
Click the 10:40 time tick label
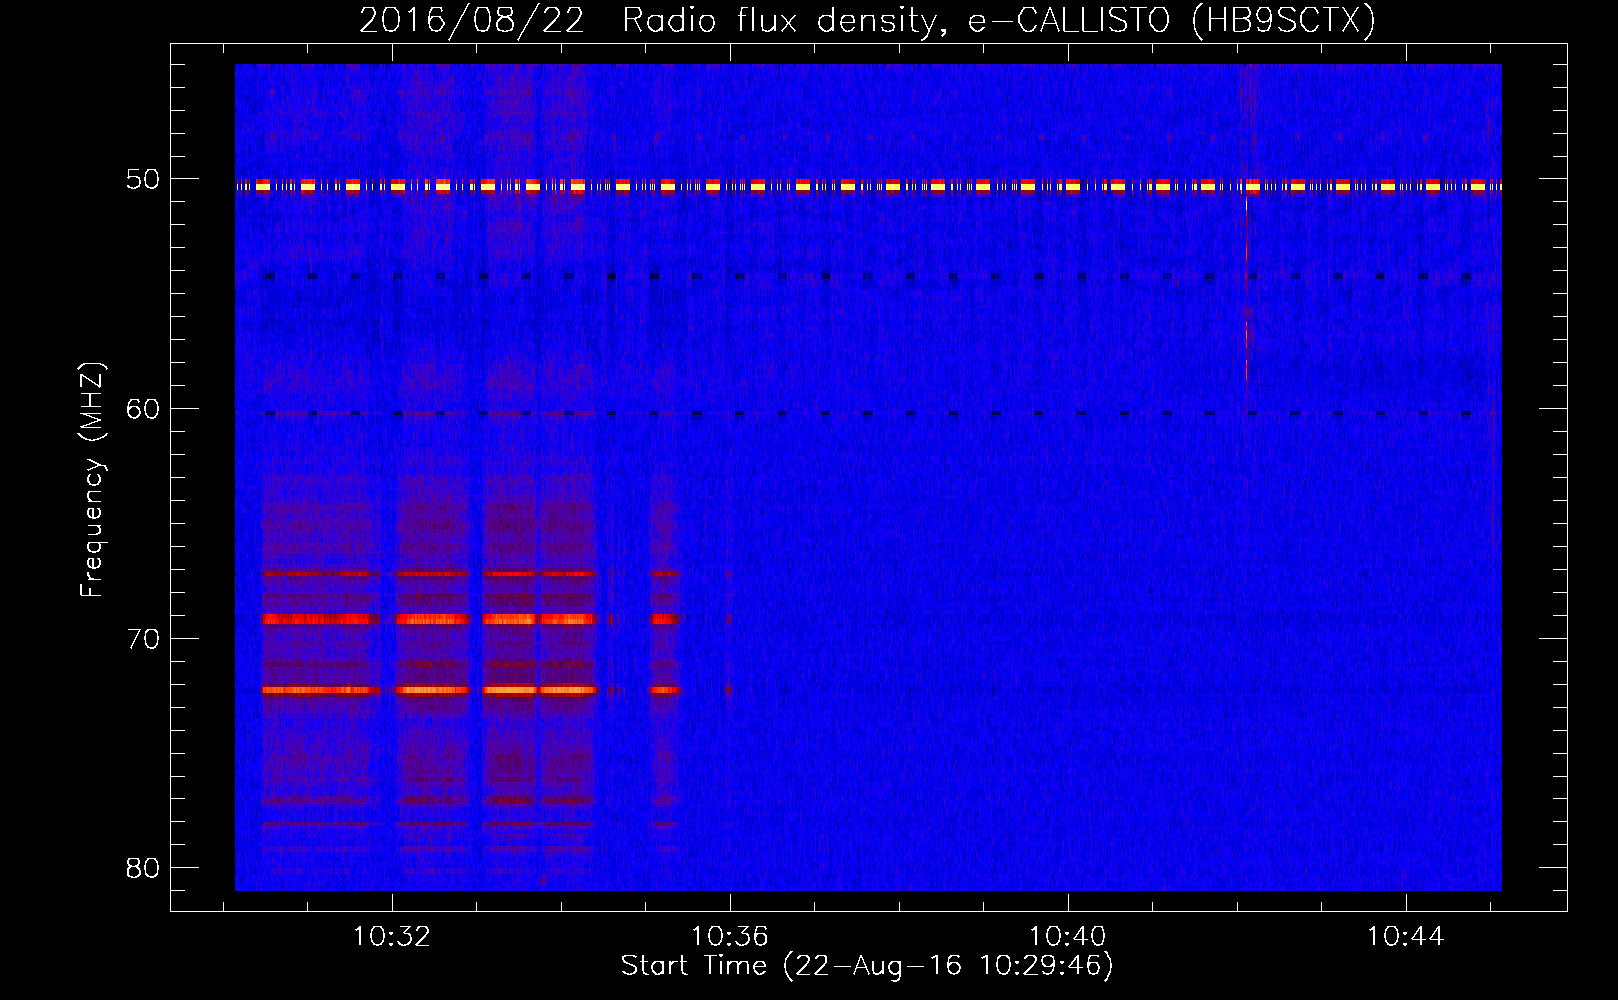pos(1068,936)
